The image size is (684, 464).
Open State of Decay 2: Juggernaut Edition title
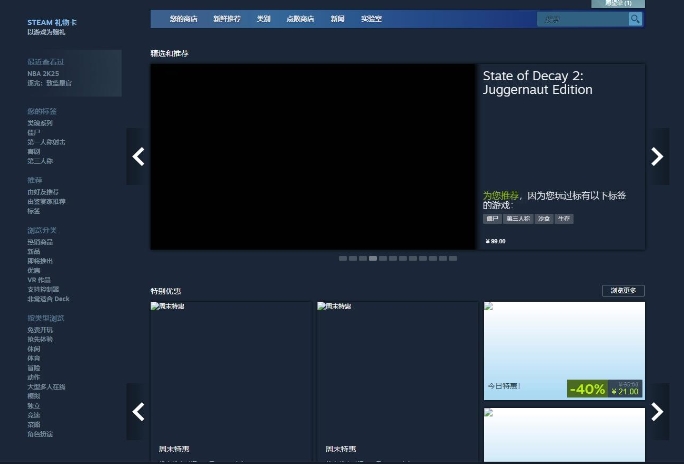coord(537,82)
